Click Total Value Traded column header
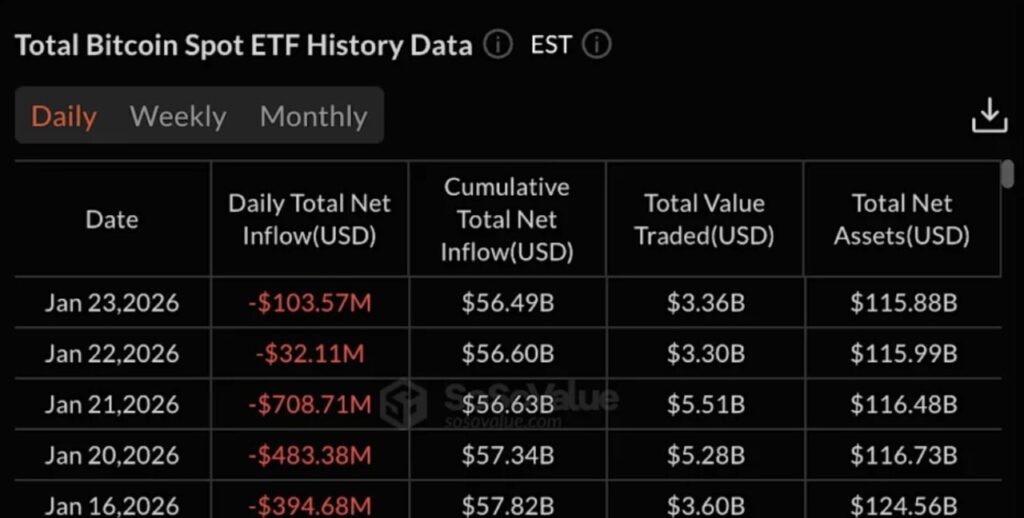1024x518 pixels. click(704, 219)
